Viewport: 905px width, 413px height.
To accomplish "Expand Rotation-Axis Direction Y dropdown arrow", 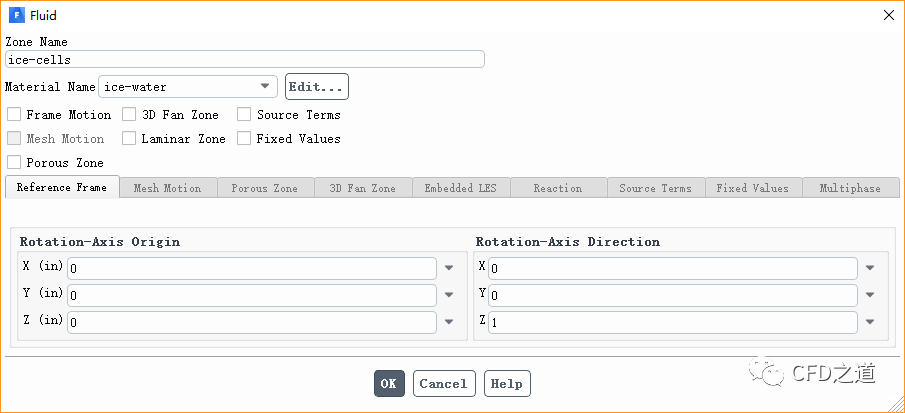I will pyautogui.click(x=870, y=295).
